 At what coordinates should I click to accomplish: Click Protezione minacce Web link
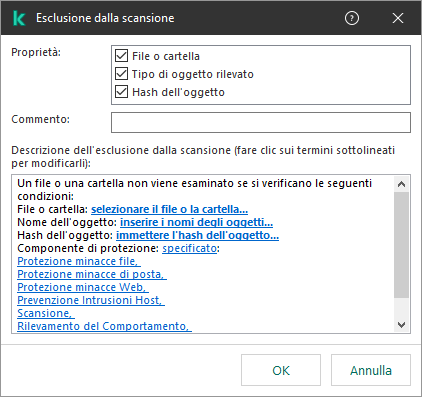coord(83,287)
